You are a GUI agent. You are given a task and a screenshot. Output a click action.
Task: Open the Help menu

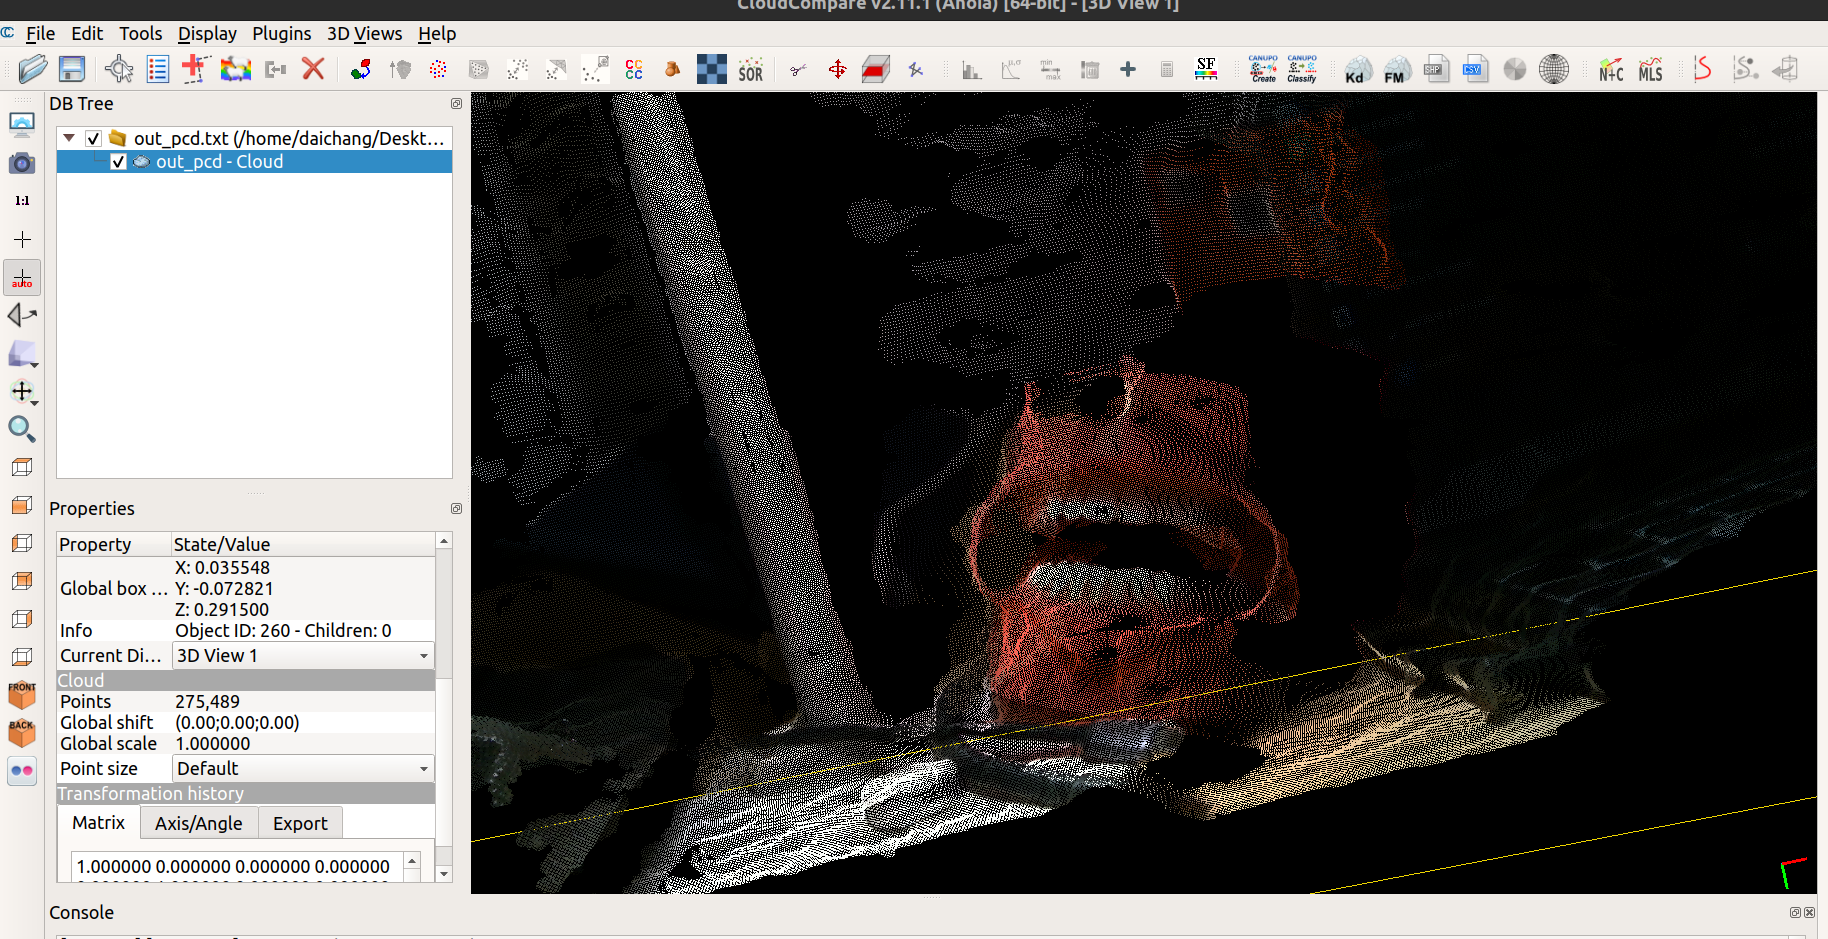[x=437, y=34]
